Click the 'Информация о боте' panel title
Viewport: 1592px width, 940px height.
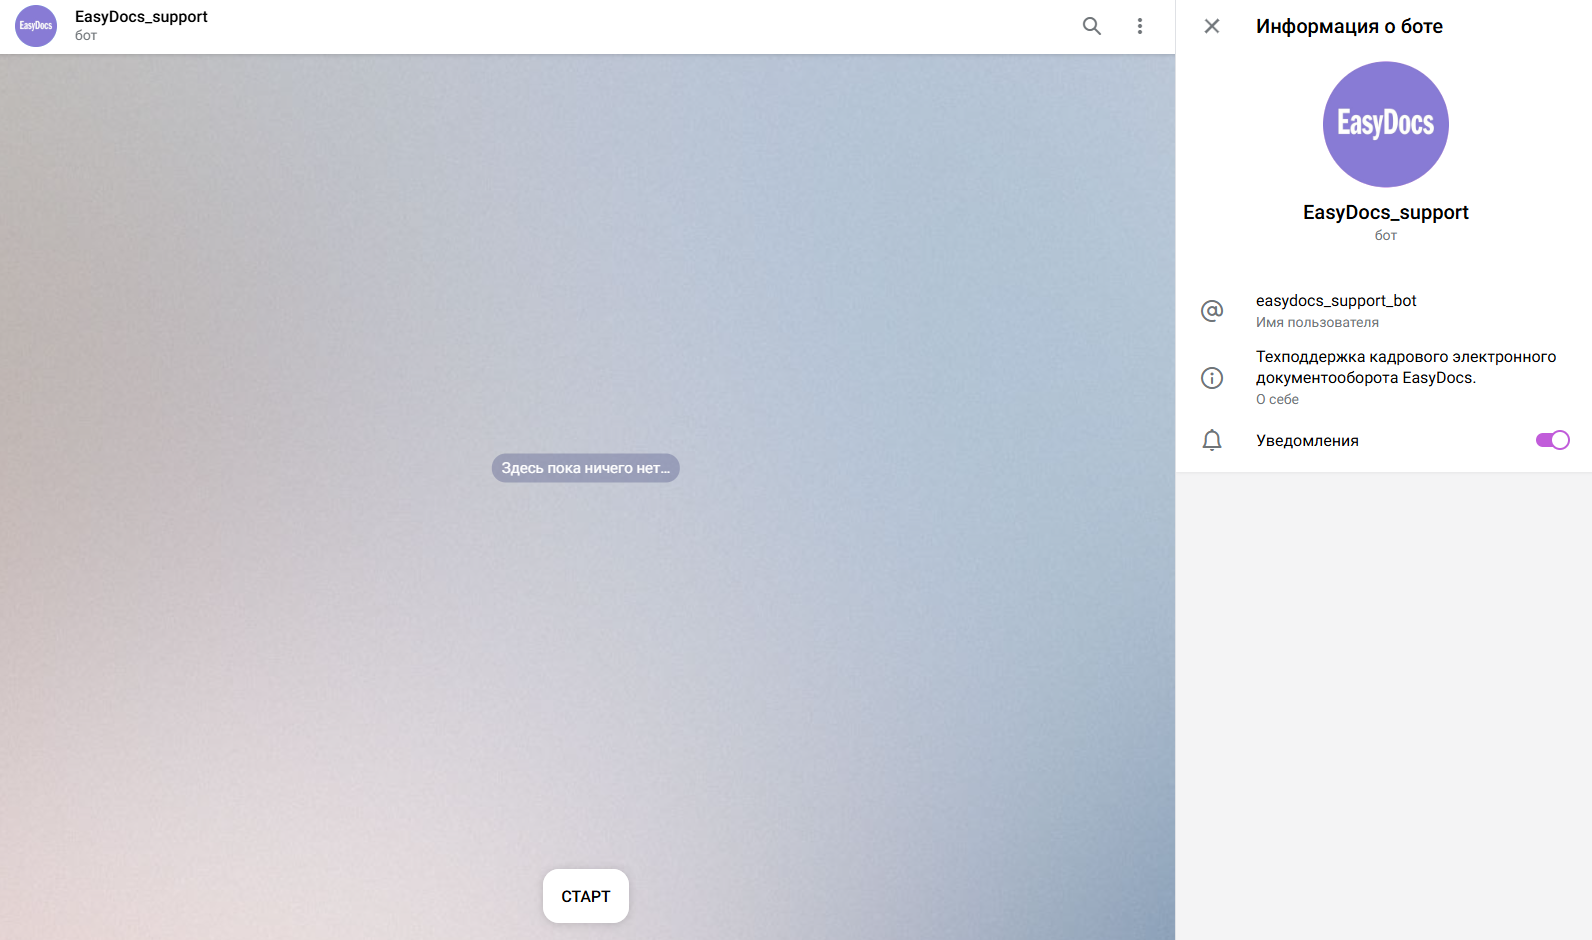pos(1349,27)
